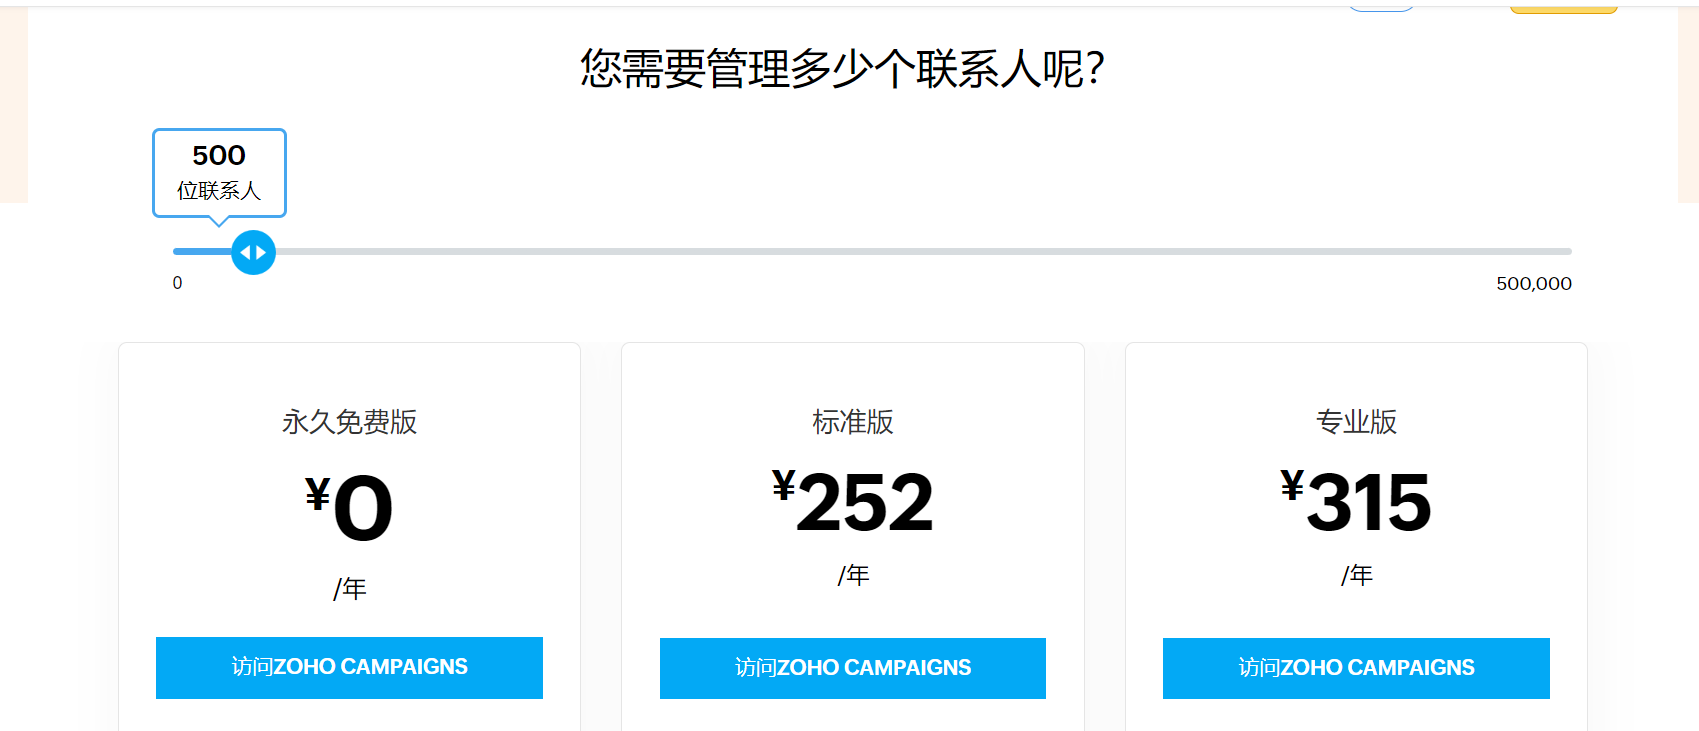This screenshot has height=731, width=1699.
Task: Click the ¥252 price
Action: 852,501
